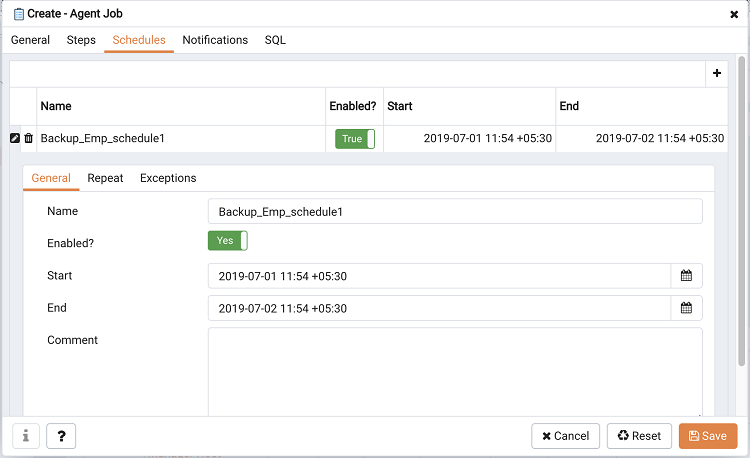Click the Enabled? form label

70,243
